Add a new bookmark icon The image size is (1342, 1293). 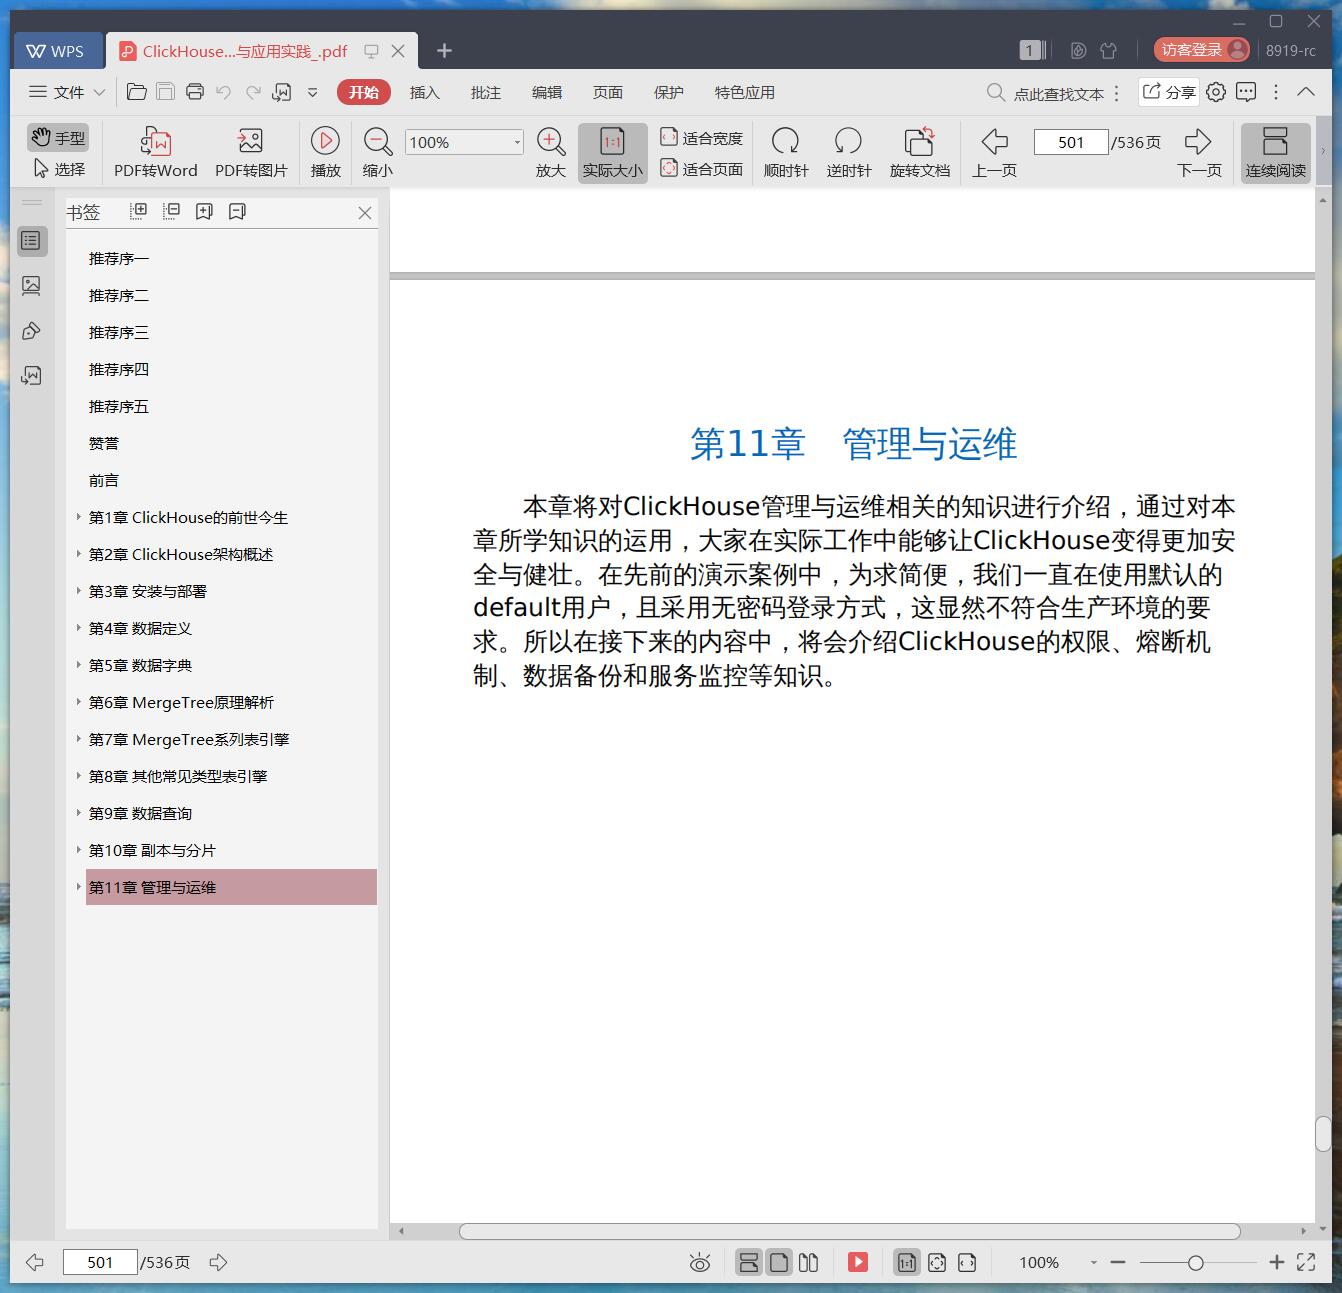[204, 211]
